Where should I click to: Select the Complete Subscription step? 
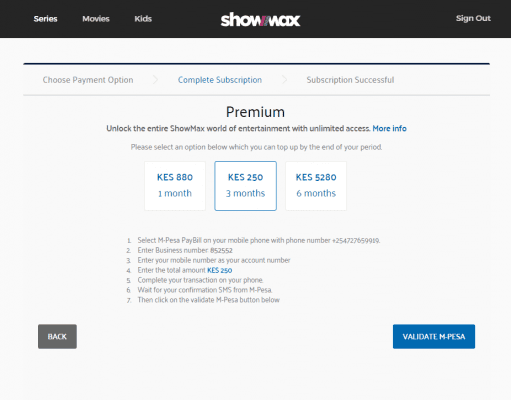pyautogui.click(x=220, y=80)
